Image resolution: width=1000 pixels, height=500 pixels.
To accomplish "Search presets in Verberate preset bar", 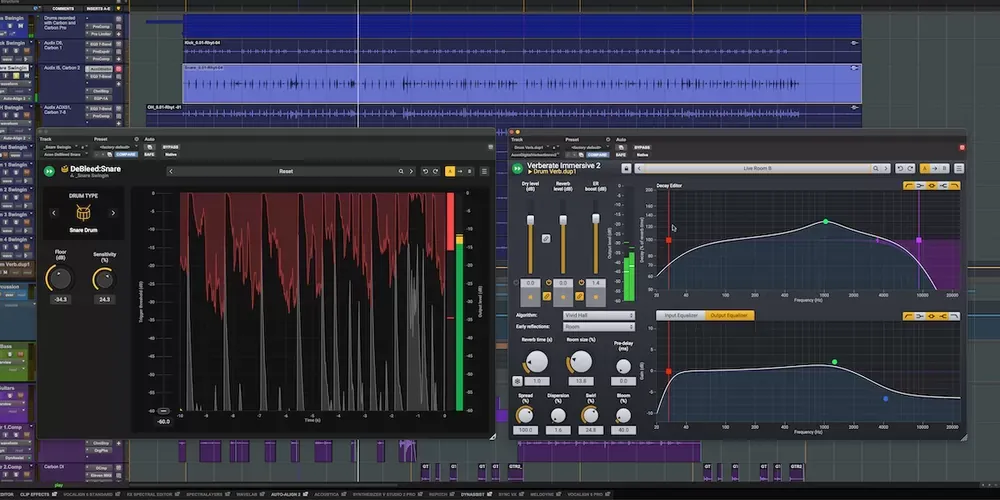I will click(x=876, y=168).
